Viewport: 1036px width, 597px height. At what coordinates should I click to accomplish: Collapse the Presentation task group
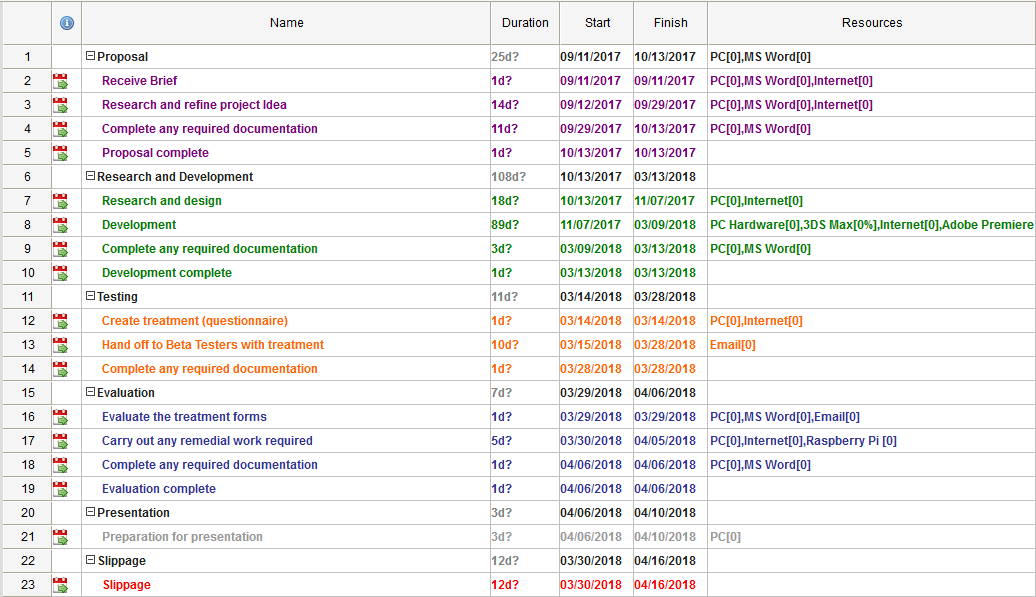pos(91,512)
